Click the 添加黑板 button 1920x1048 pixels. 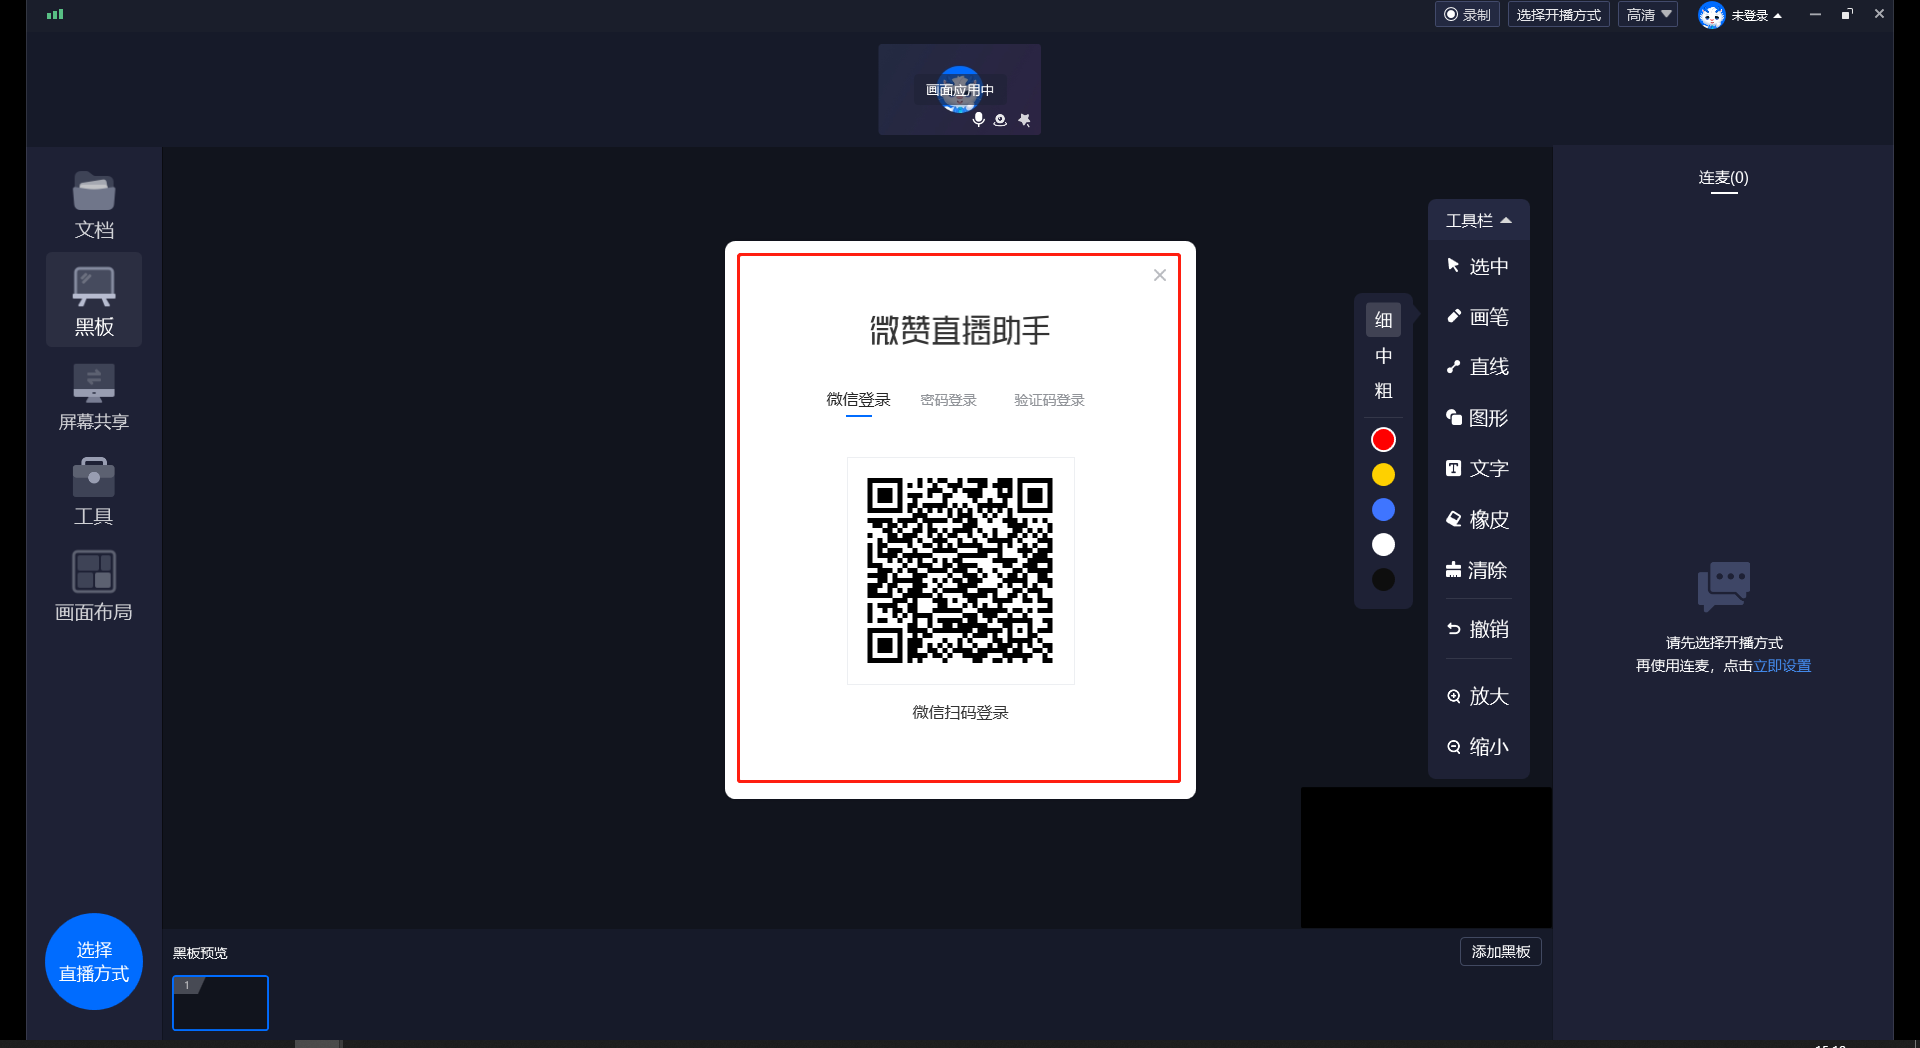tap(1500, 952)
